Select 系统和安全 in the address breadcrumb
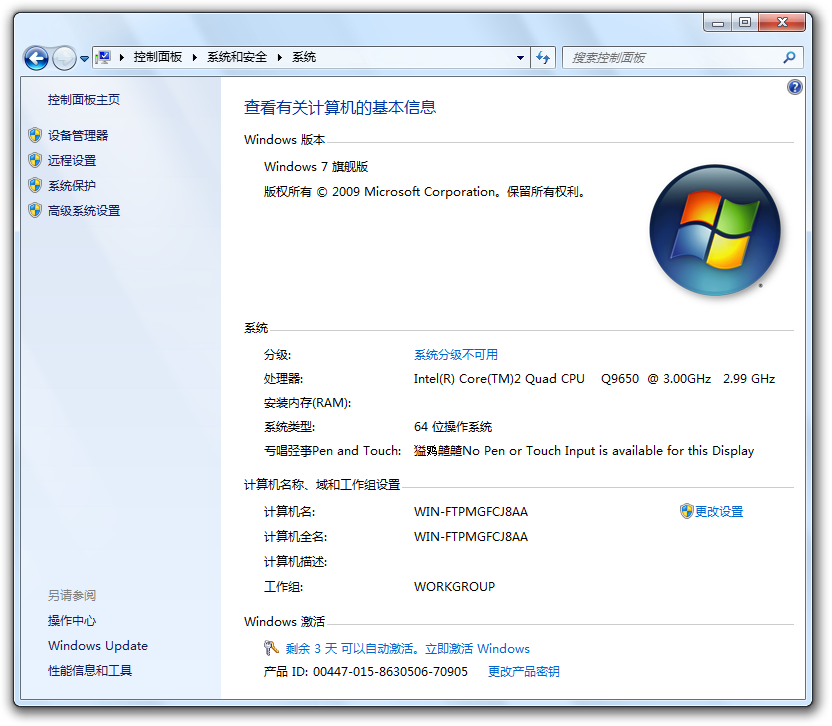This screenshot has height=726, width=832. pyautogui.click(x=237, y=57)
